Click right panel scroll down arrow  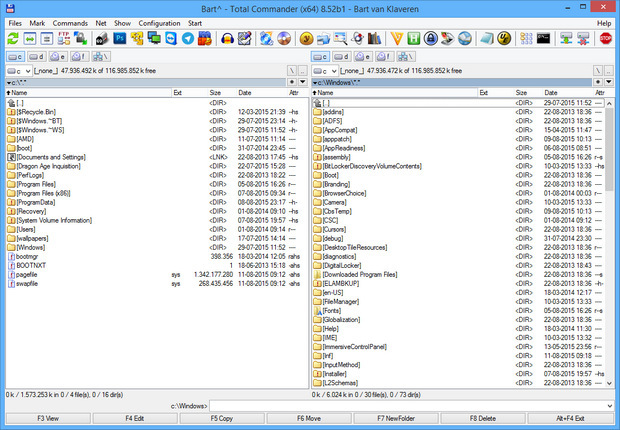[609, 383]
